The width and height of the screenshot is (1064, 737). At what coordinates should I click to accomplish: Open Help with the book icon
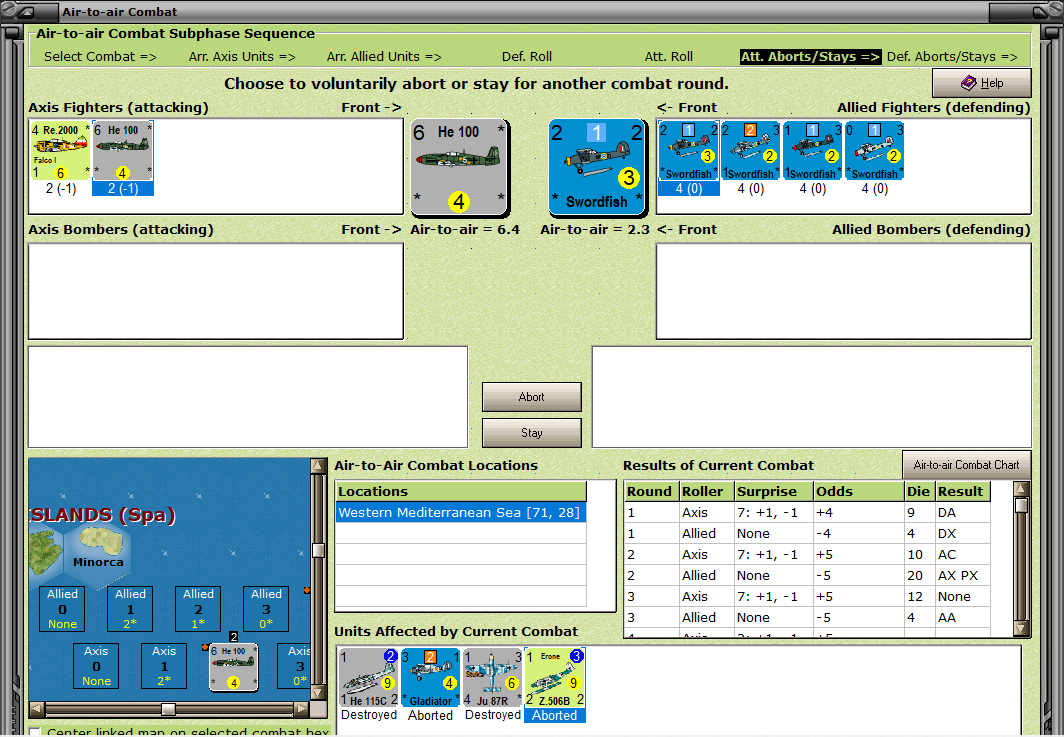click(981, 83)
